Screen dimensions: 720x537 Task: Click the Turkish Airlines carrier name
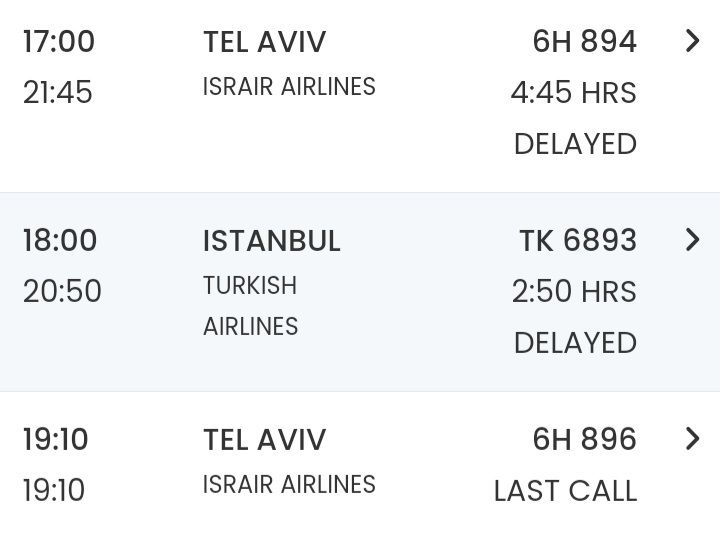[x=250, y=306]
